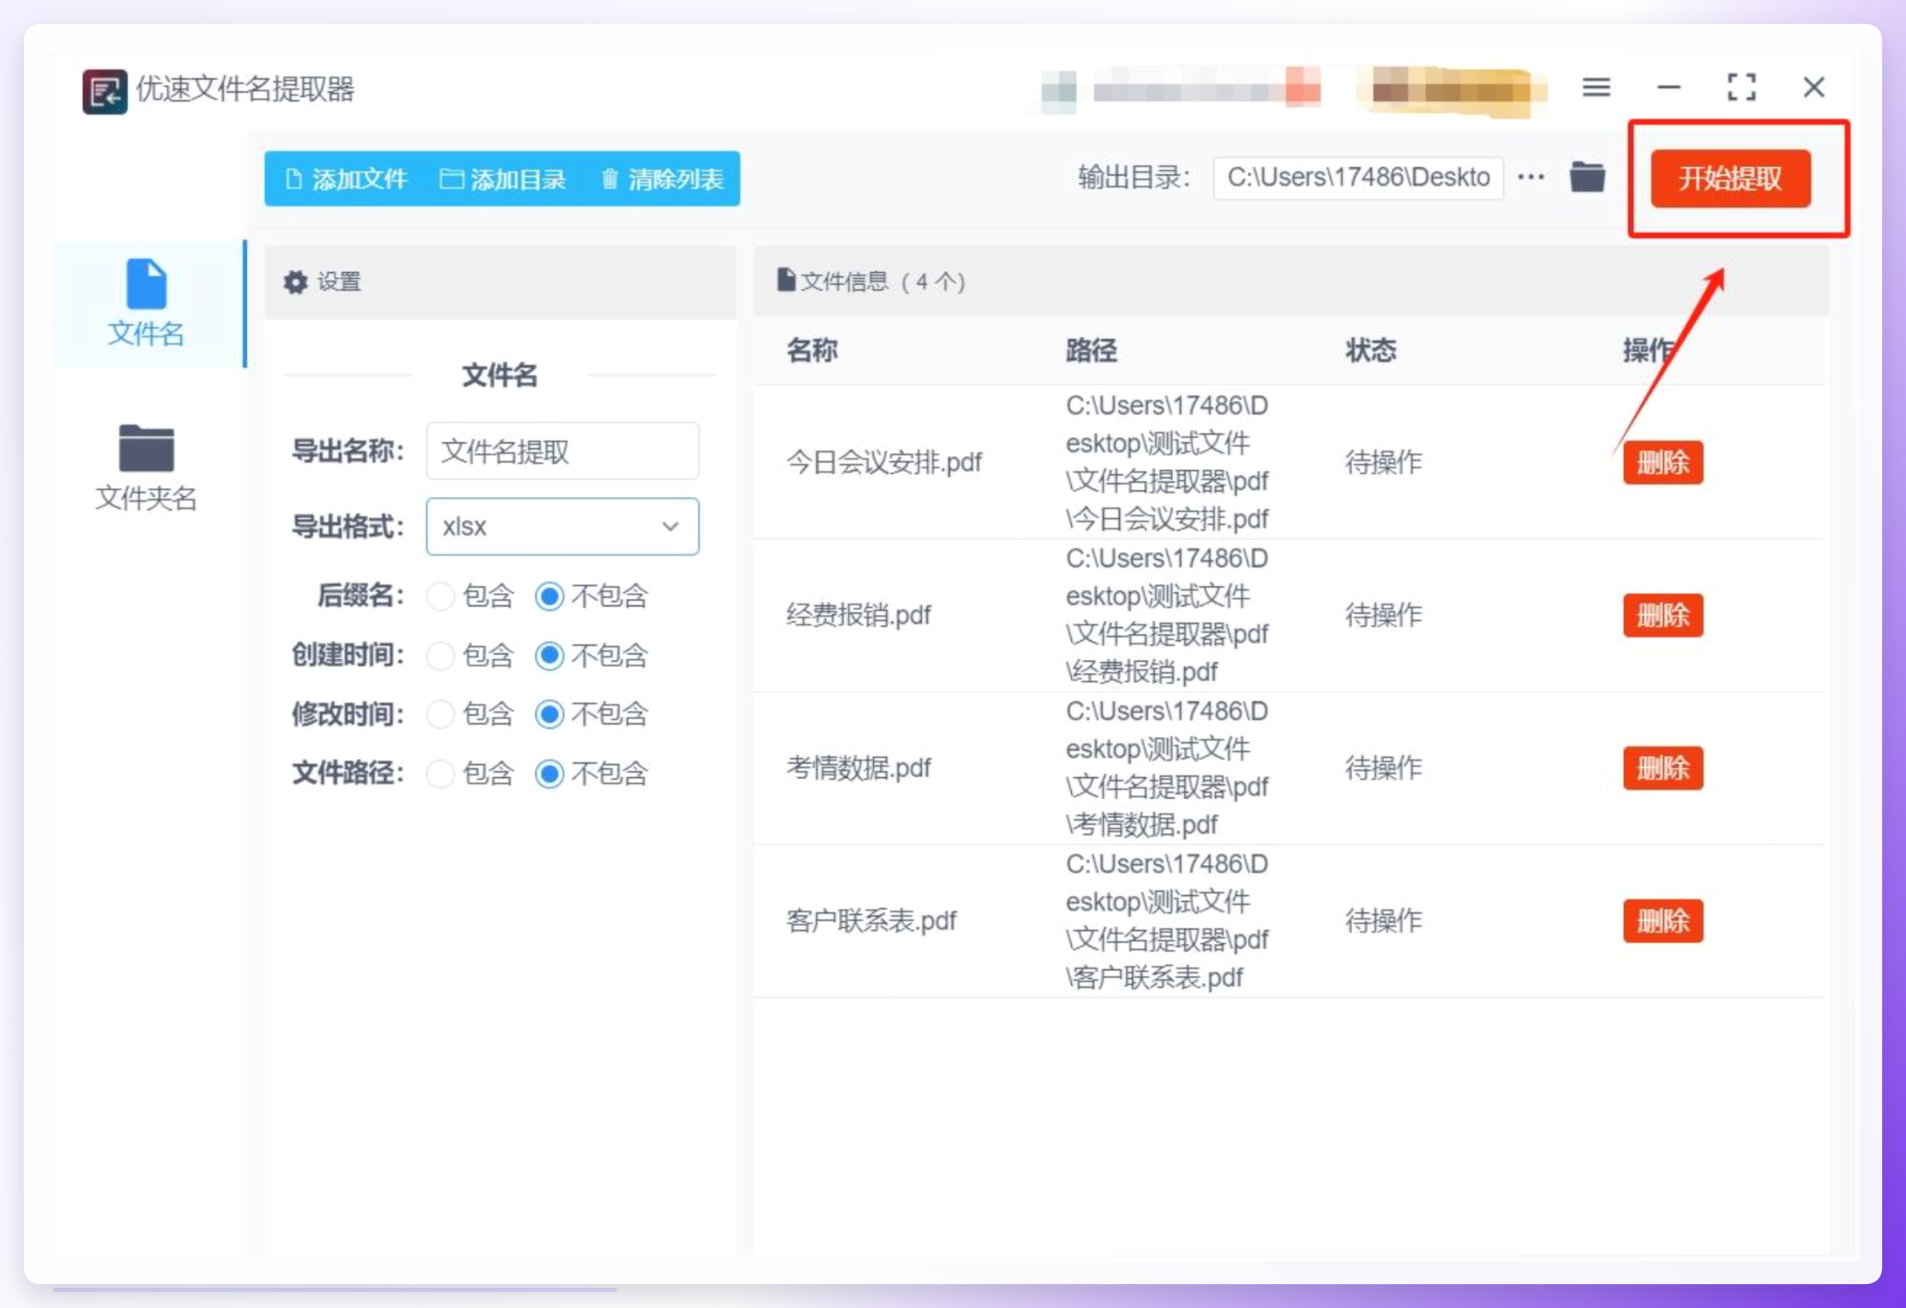Click the path of 考情数据.pdf
The image size is (1906, 1308).
pyautogui.click(x=1167, y=768)
